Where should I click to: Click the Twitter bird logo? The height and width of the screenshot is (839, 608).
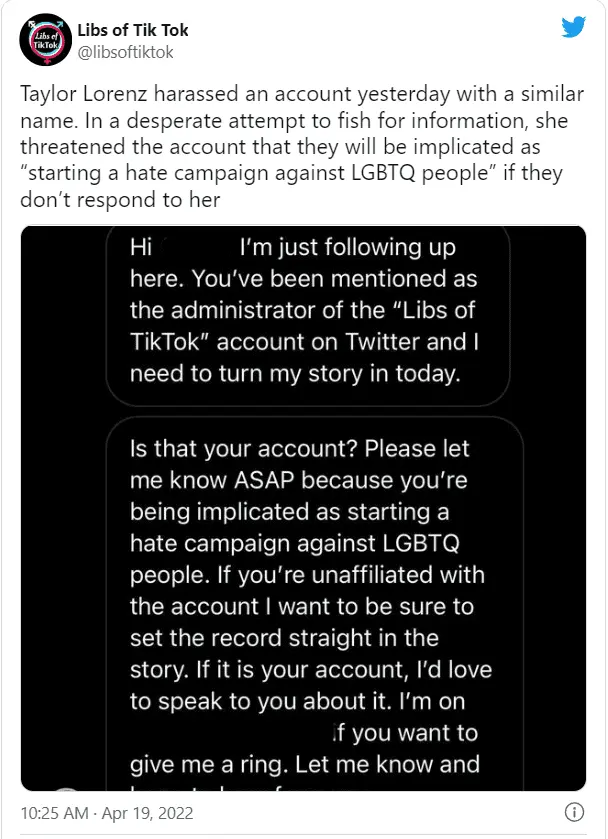click(573, 27)
